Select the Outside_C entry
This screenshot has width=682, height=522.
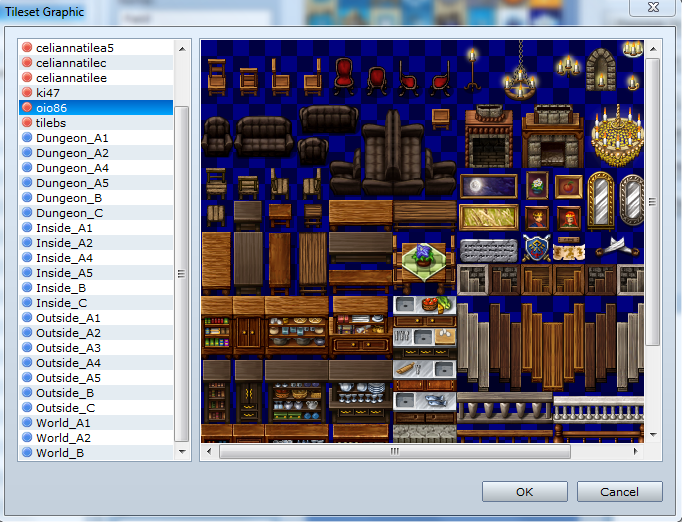tap(96, 408)
